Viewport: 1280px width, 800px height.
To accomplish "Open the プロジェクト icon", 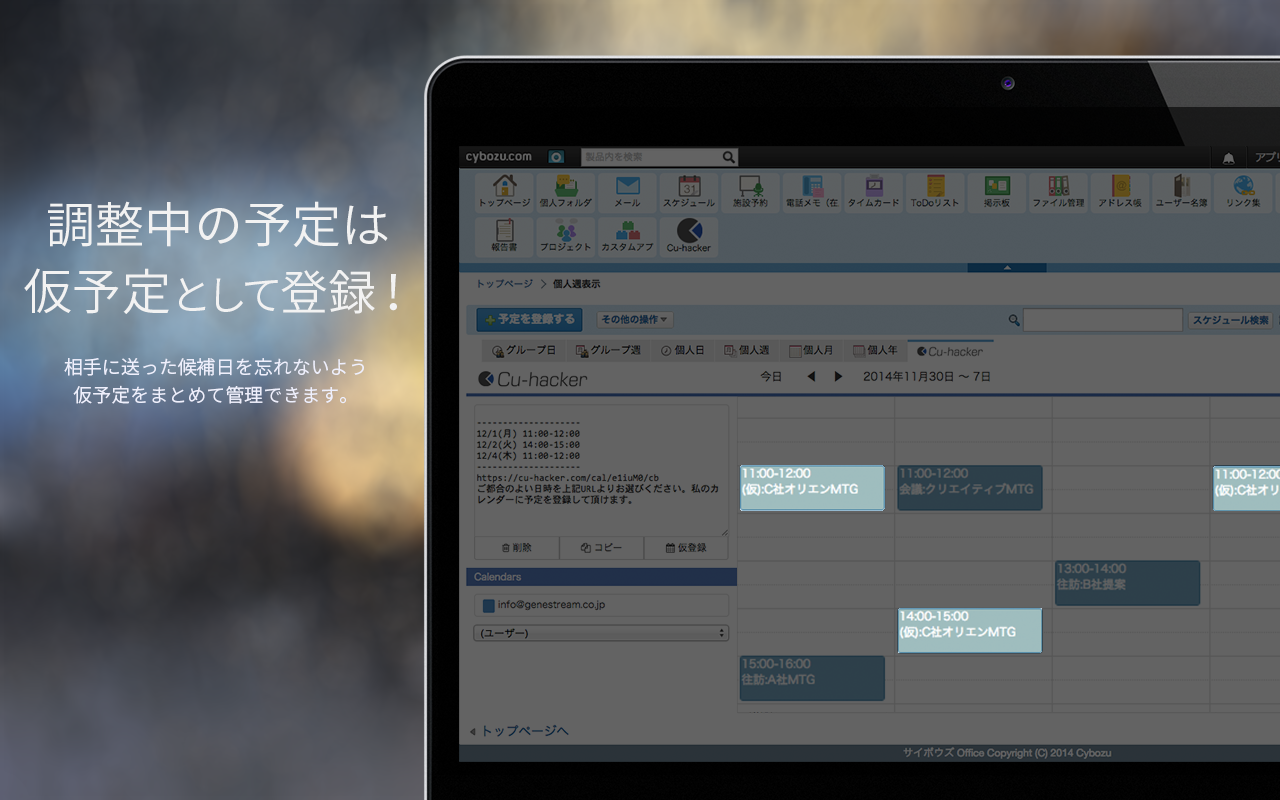I will [x=565, y=237].
